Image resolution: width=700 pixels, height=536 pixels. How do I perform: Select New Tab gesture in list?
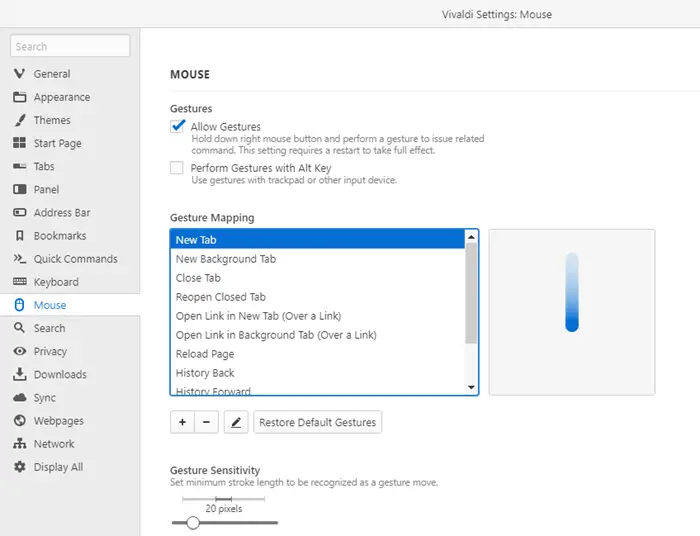coord(317,240)
